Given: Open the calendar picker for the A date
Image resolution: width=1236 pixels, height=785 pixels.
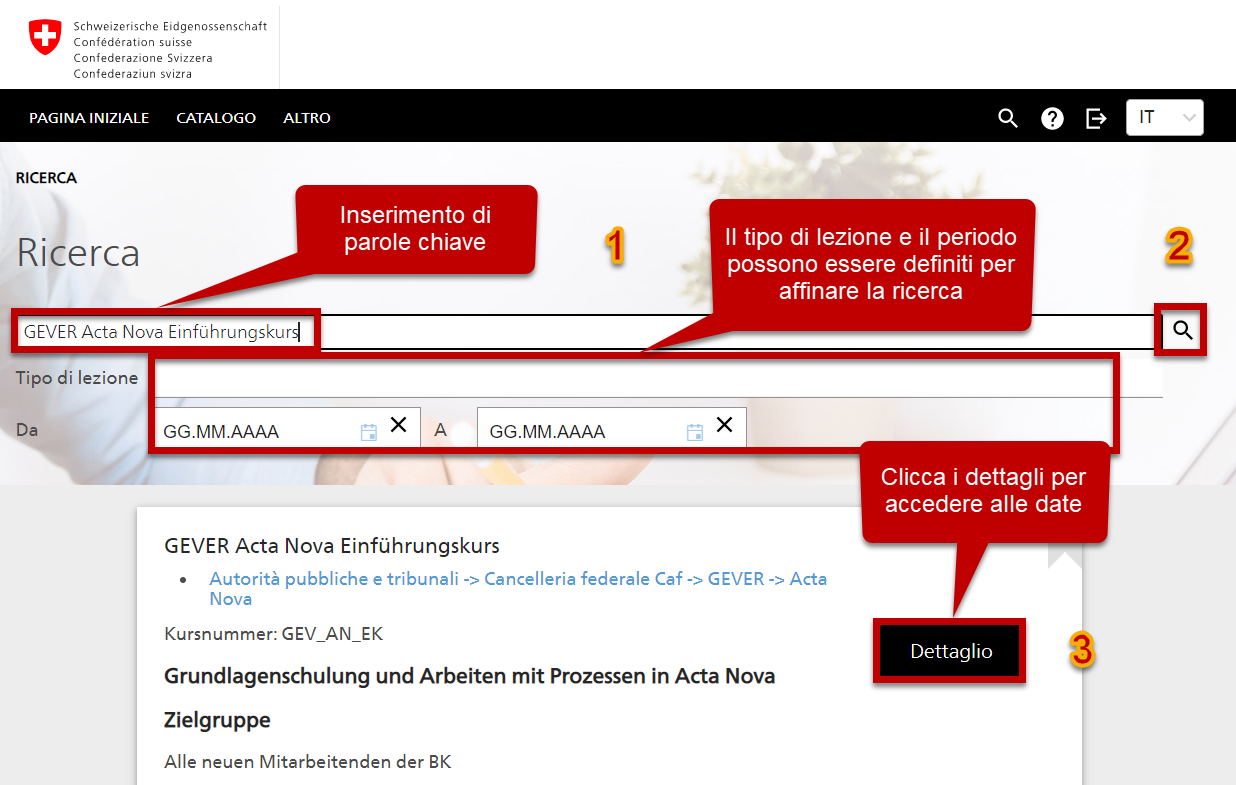Looking at the screenshot, I should point(695,432).
